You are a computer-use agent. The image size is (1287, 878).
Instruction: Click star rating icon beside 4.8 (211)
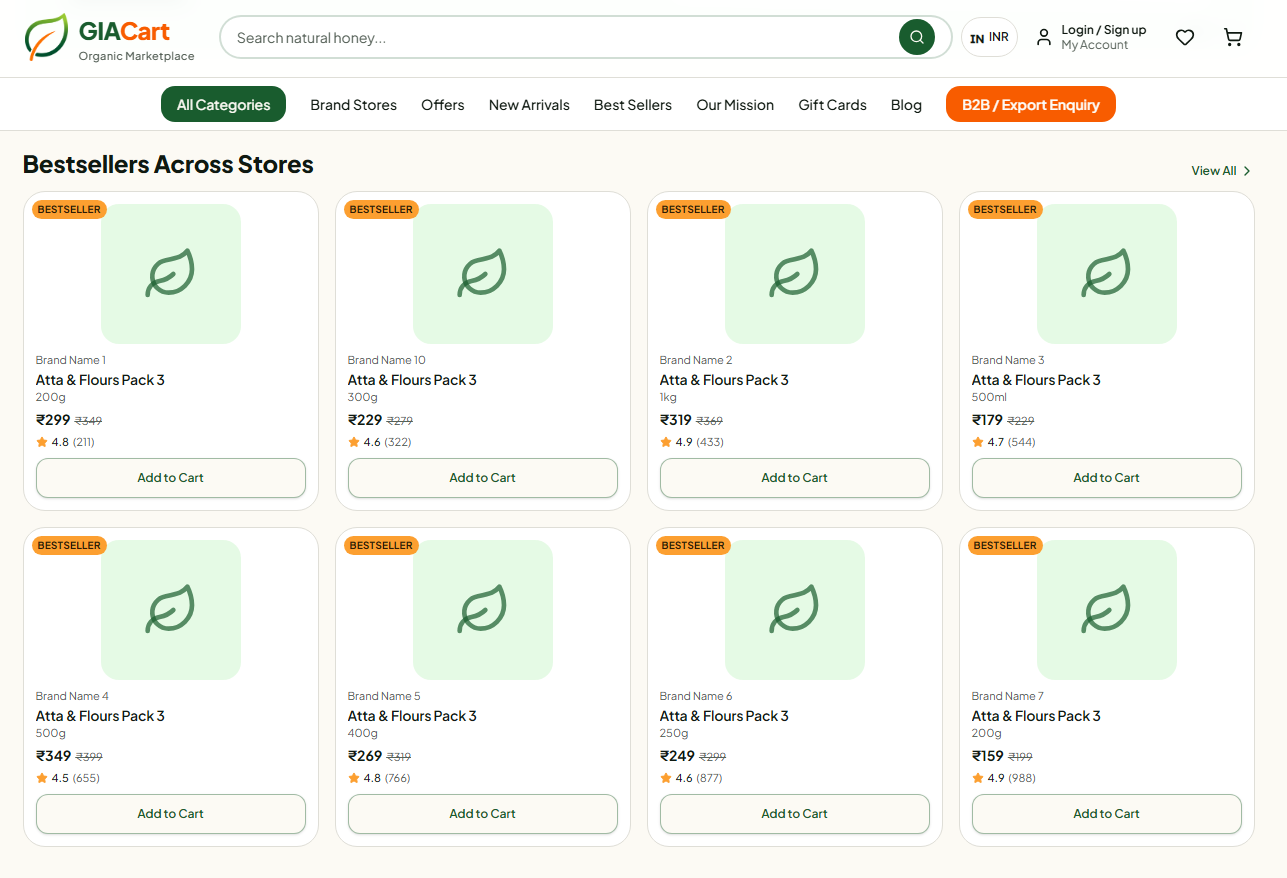tap(42, 442)
